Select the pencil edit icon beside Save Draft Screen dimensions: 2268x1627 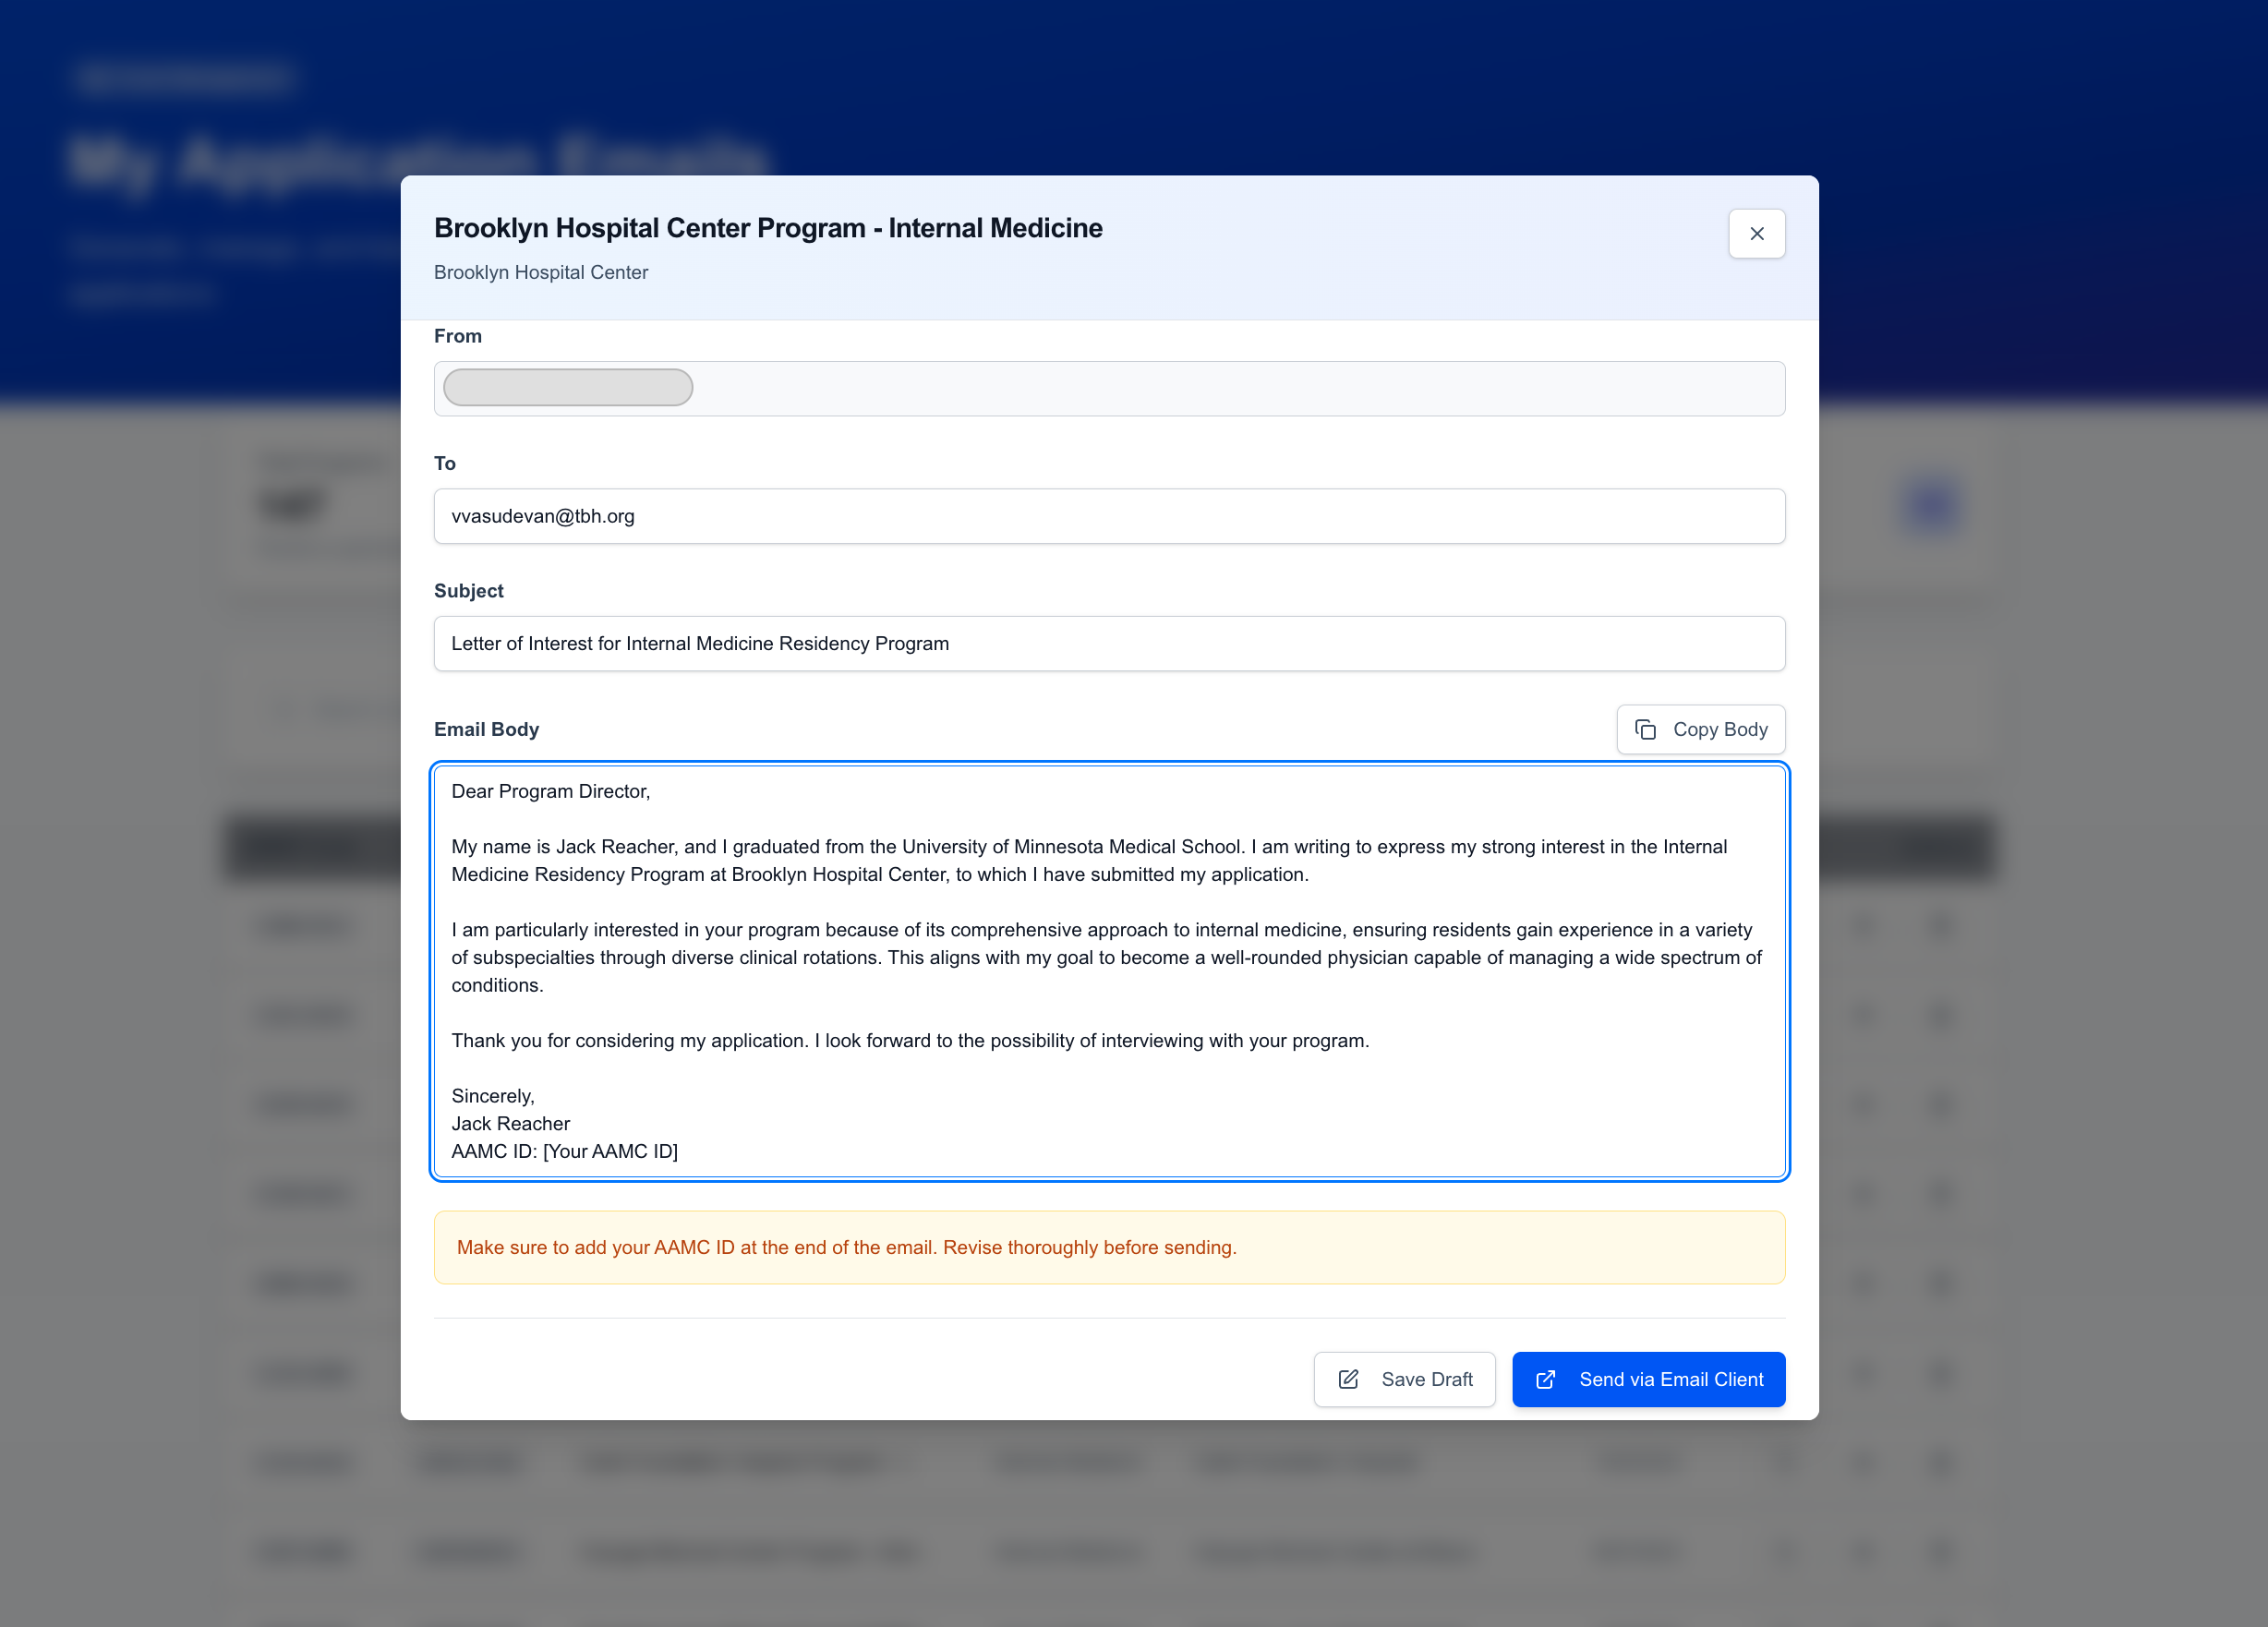click(x=1349, y=1379)
